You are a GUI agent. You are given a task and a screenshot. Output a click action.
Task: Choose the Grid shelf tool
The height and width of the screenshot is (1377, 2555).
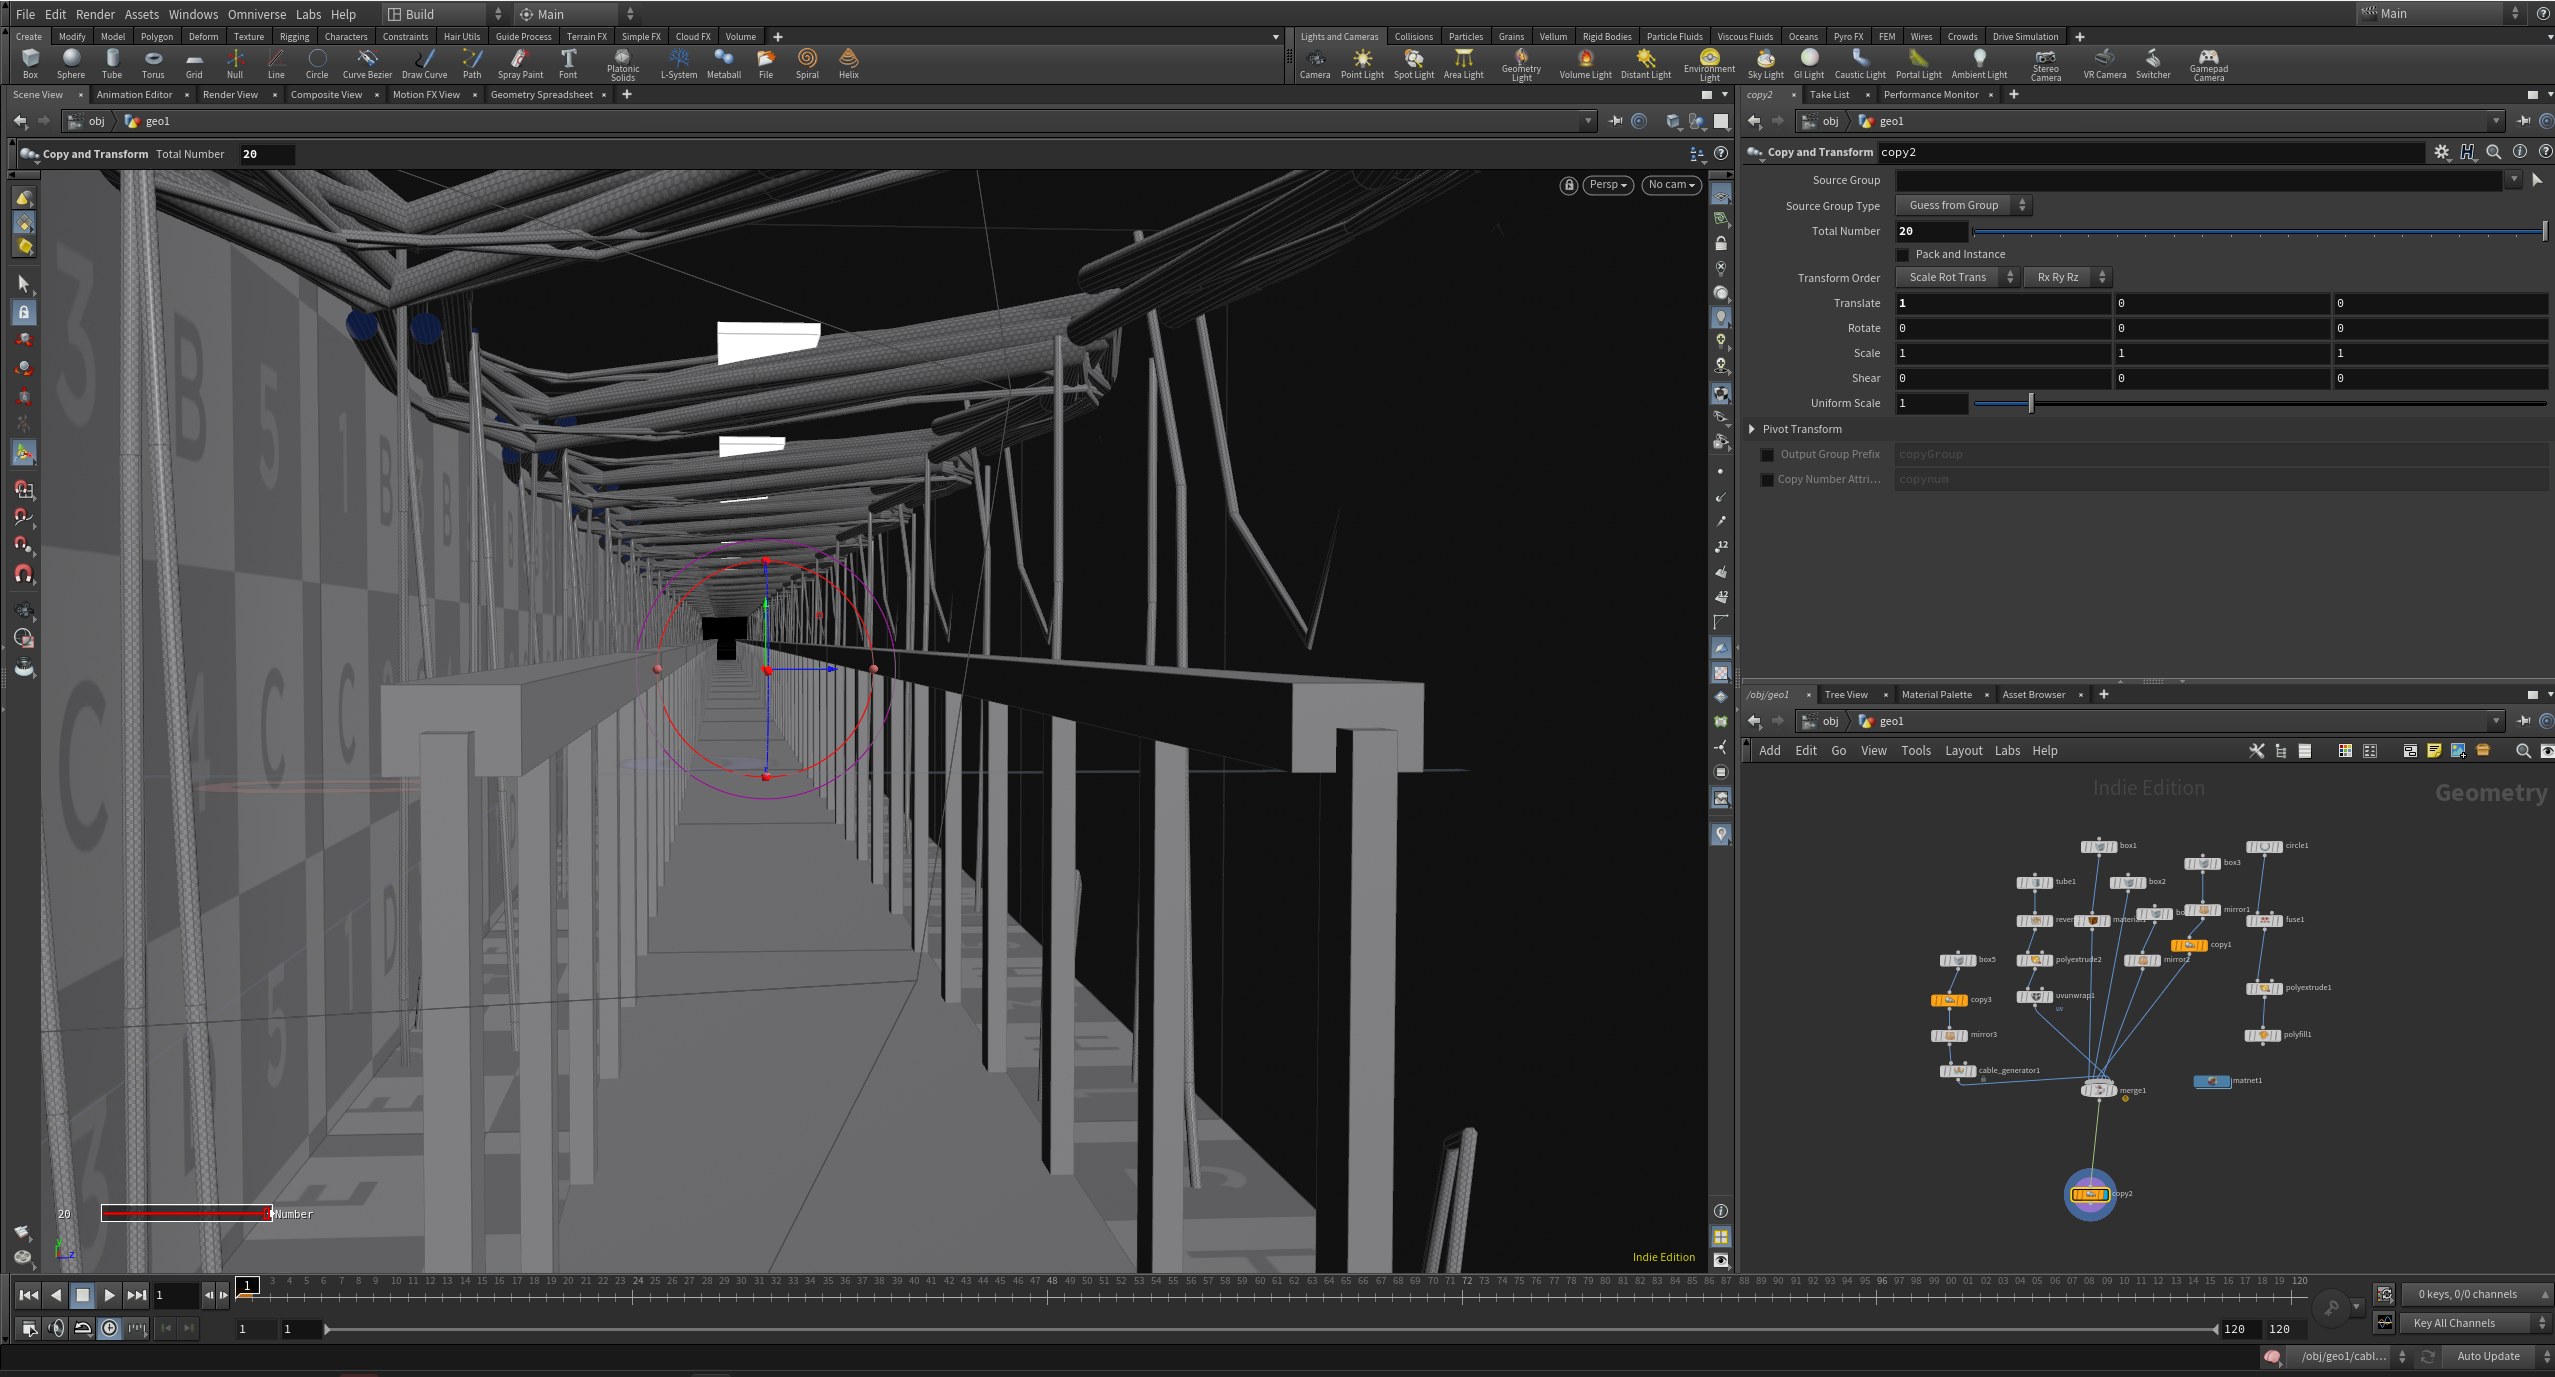click(194, 64)
